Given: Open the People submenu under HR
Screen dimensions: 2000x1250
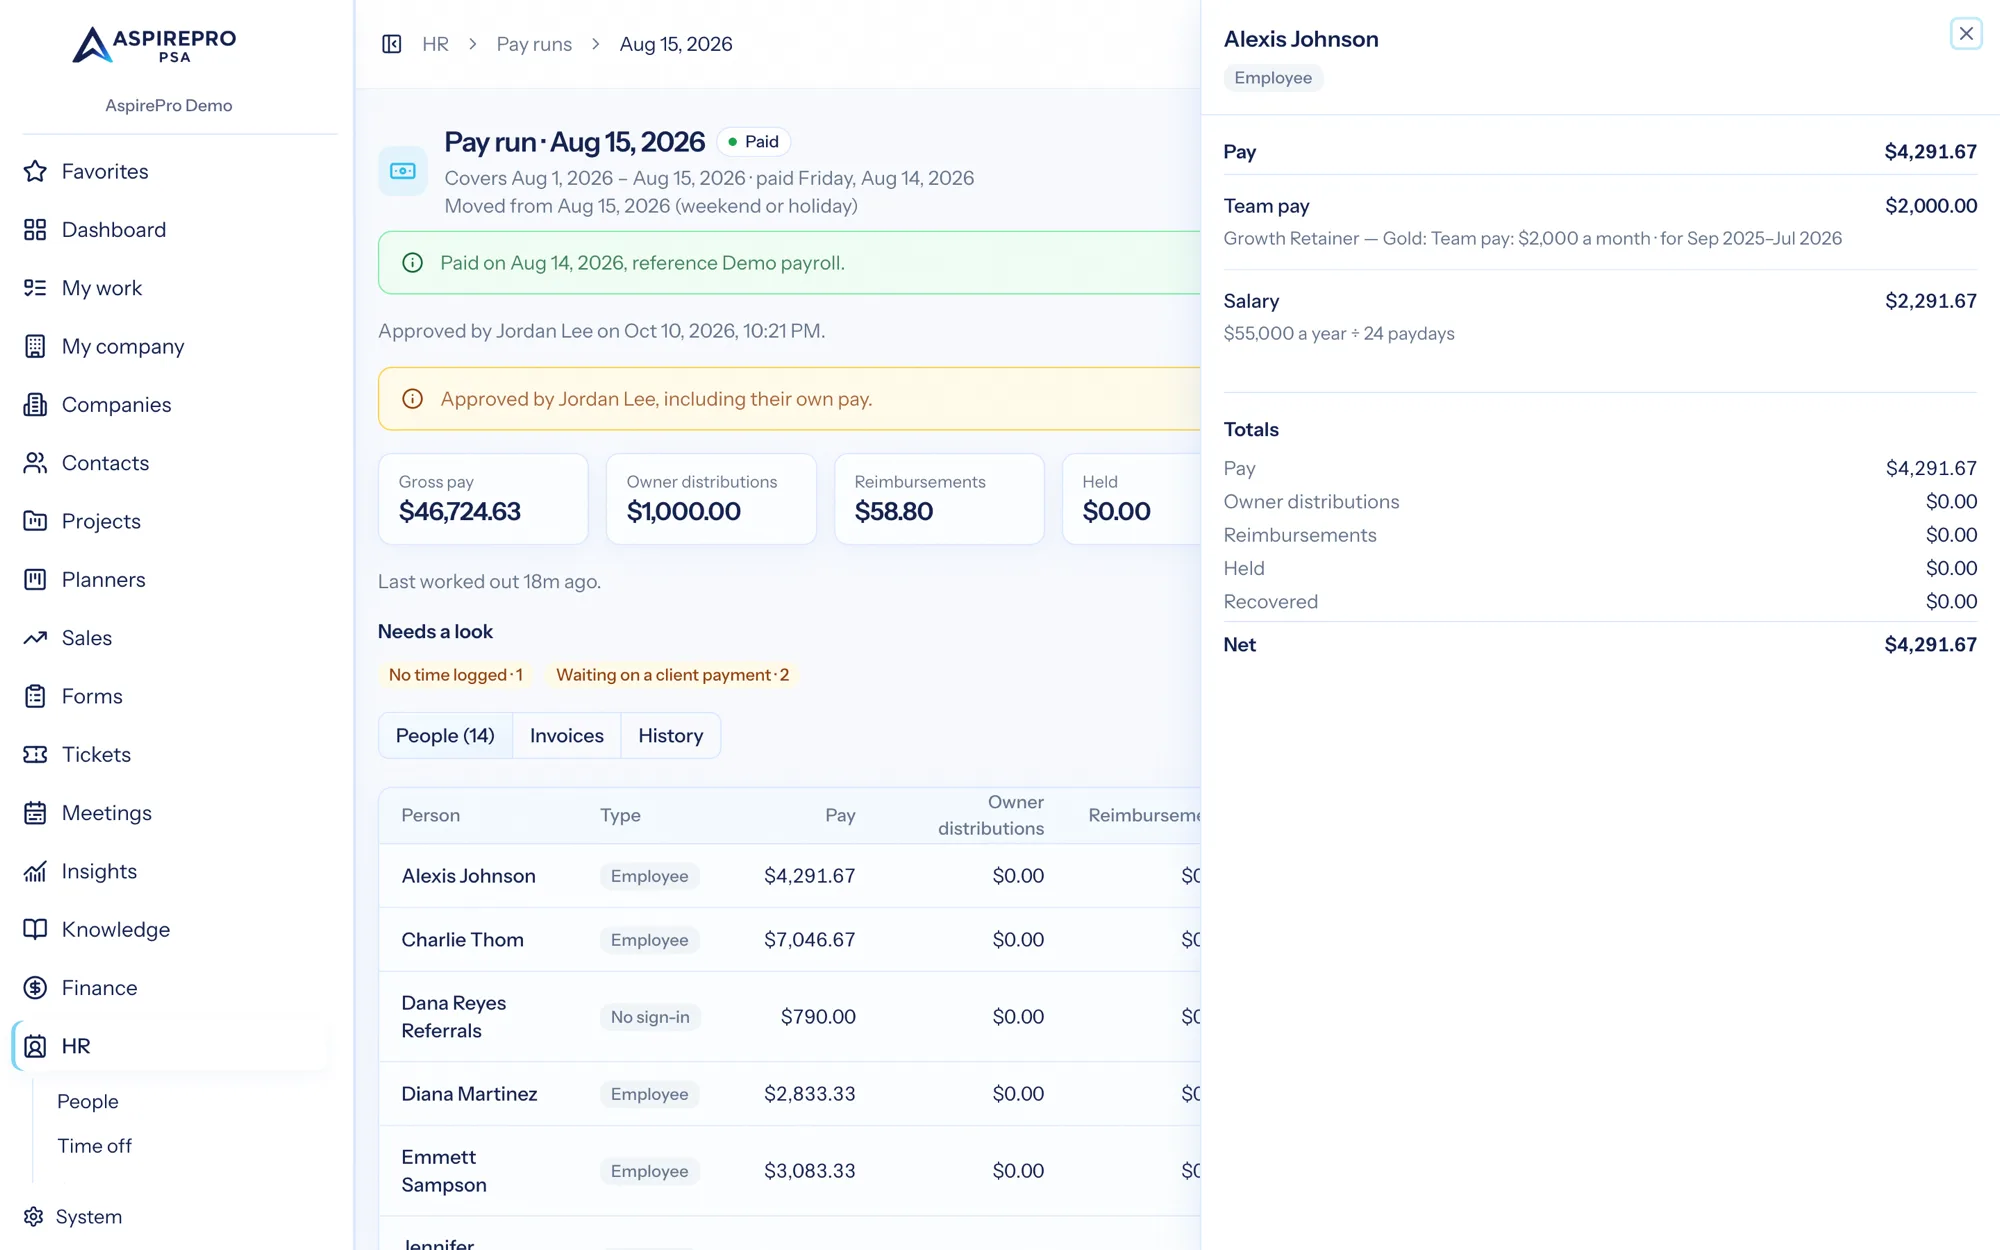Looking at the screenshot, I should 88,1101.
